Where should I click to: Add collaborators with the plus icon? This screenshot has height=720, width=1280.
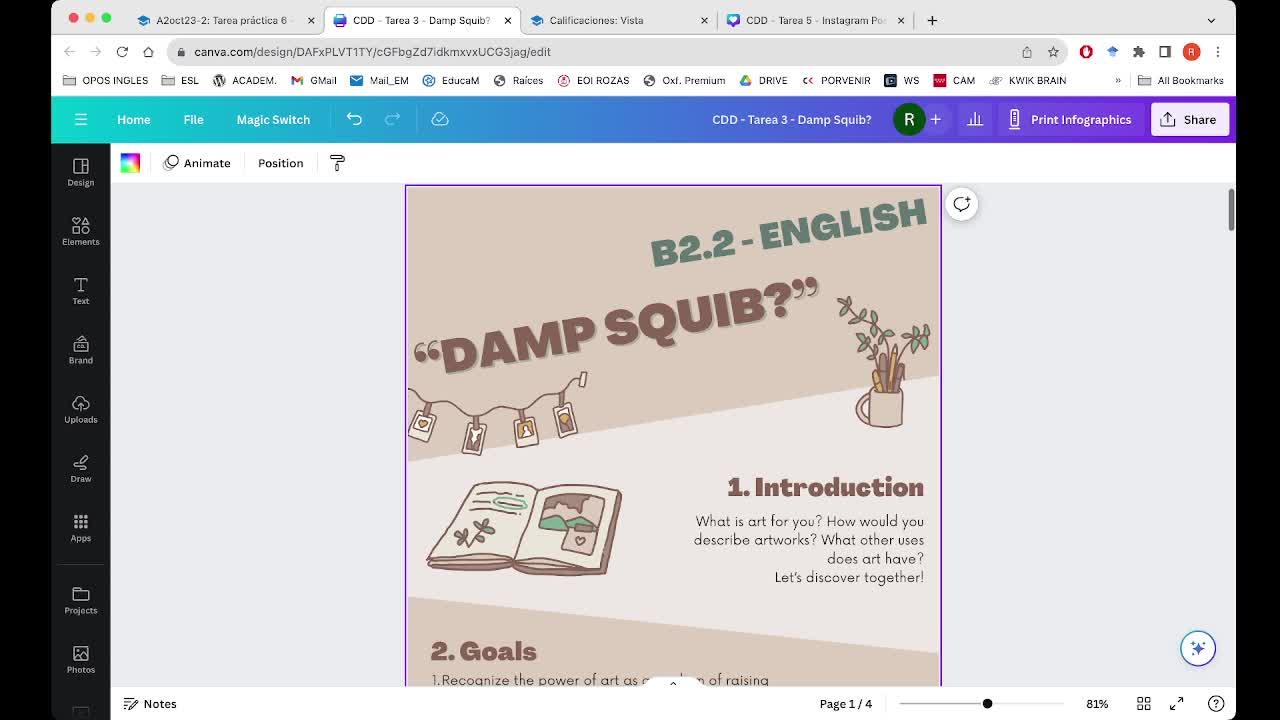point(935,119)
